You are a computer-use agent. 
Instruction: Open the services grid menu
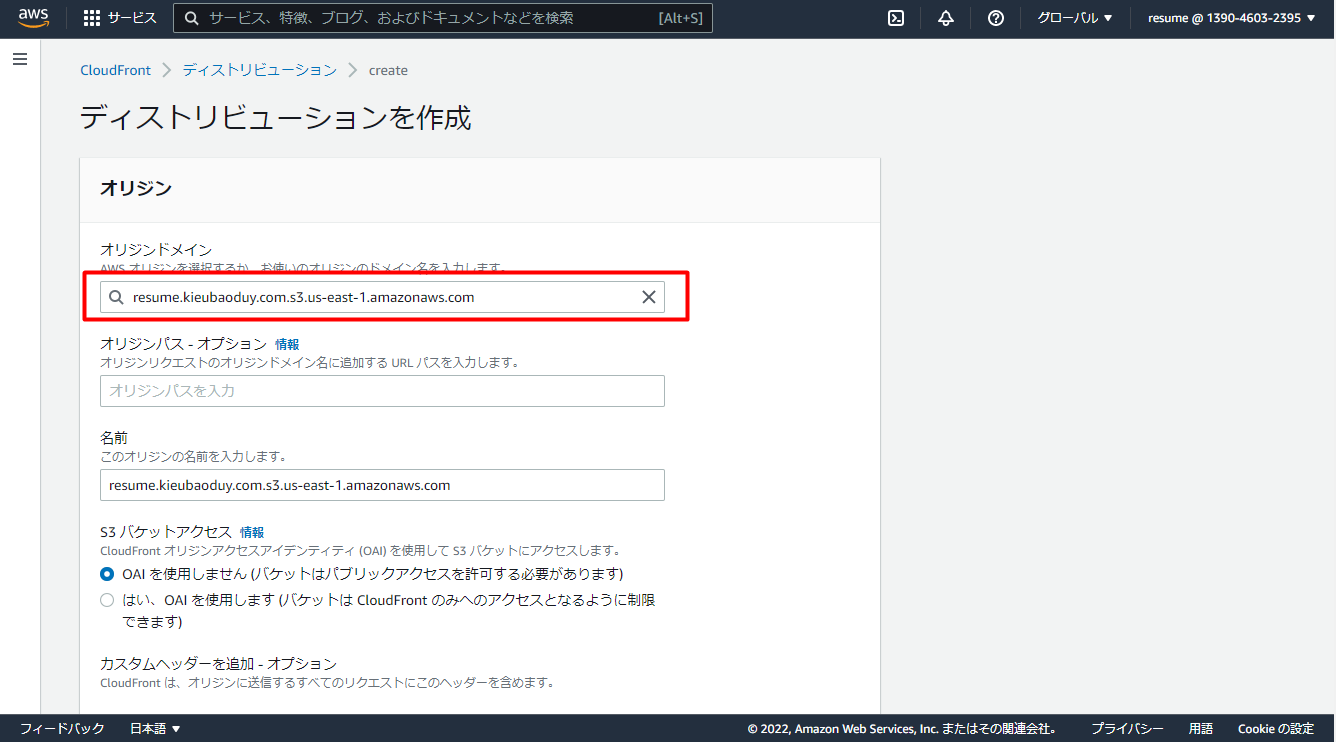tap(92, 18)
